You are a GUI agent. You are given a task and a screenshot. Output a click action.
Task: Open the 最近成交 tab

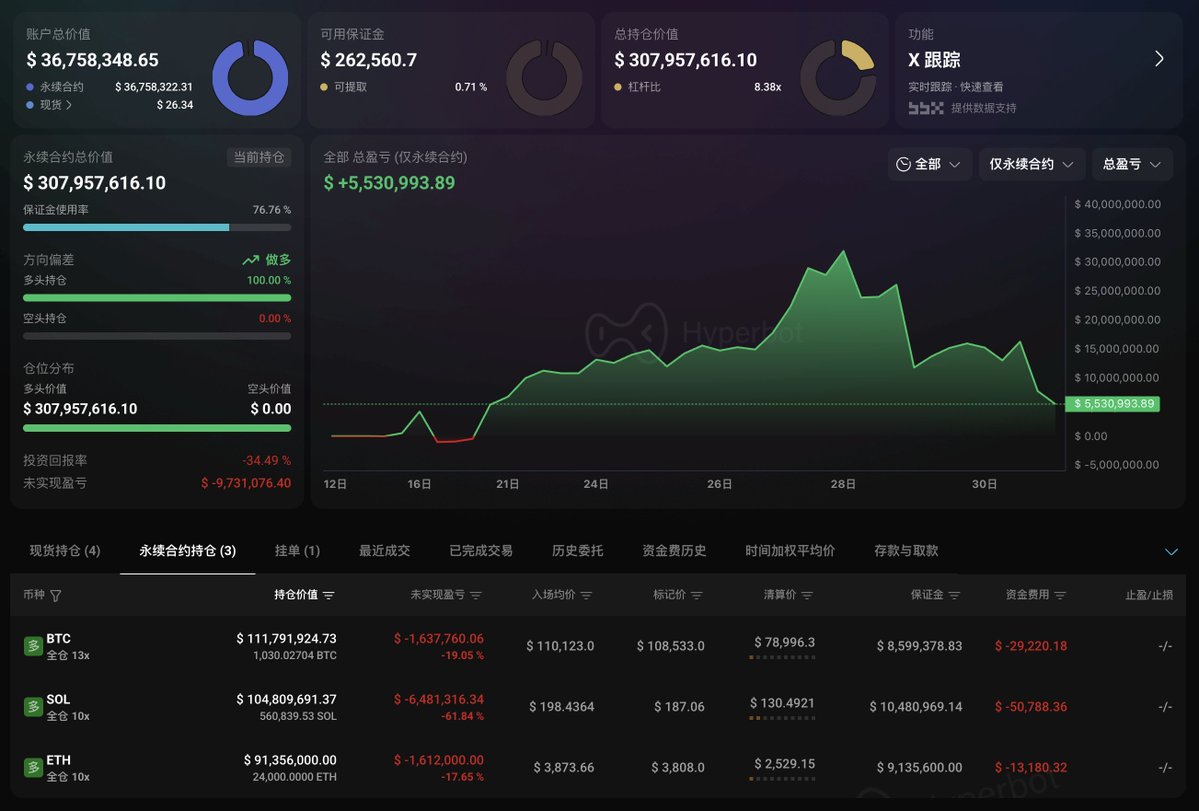click(x=385, y=550)
